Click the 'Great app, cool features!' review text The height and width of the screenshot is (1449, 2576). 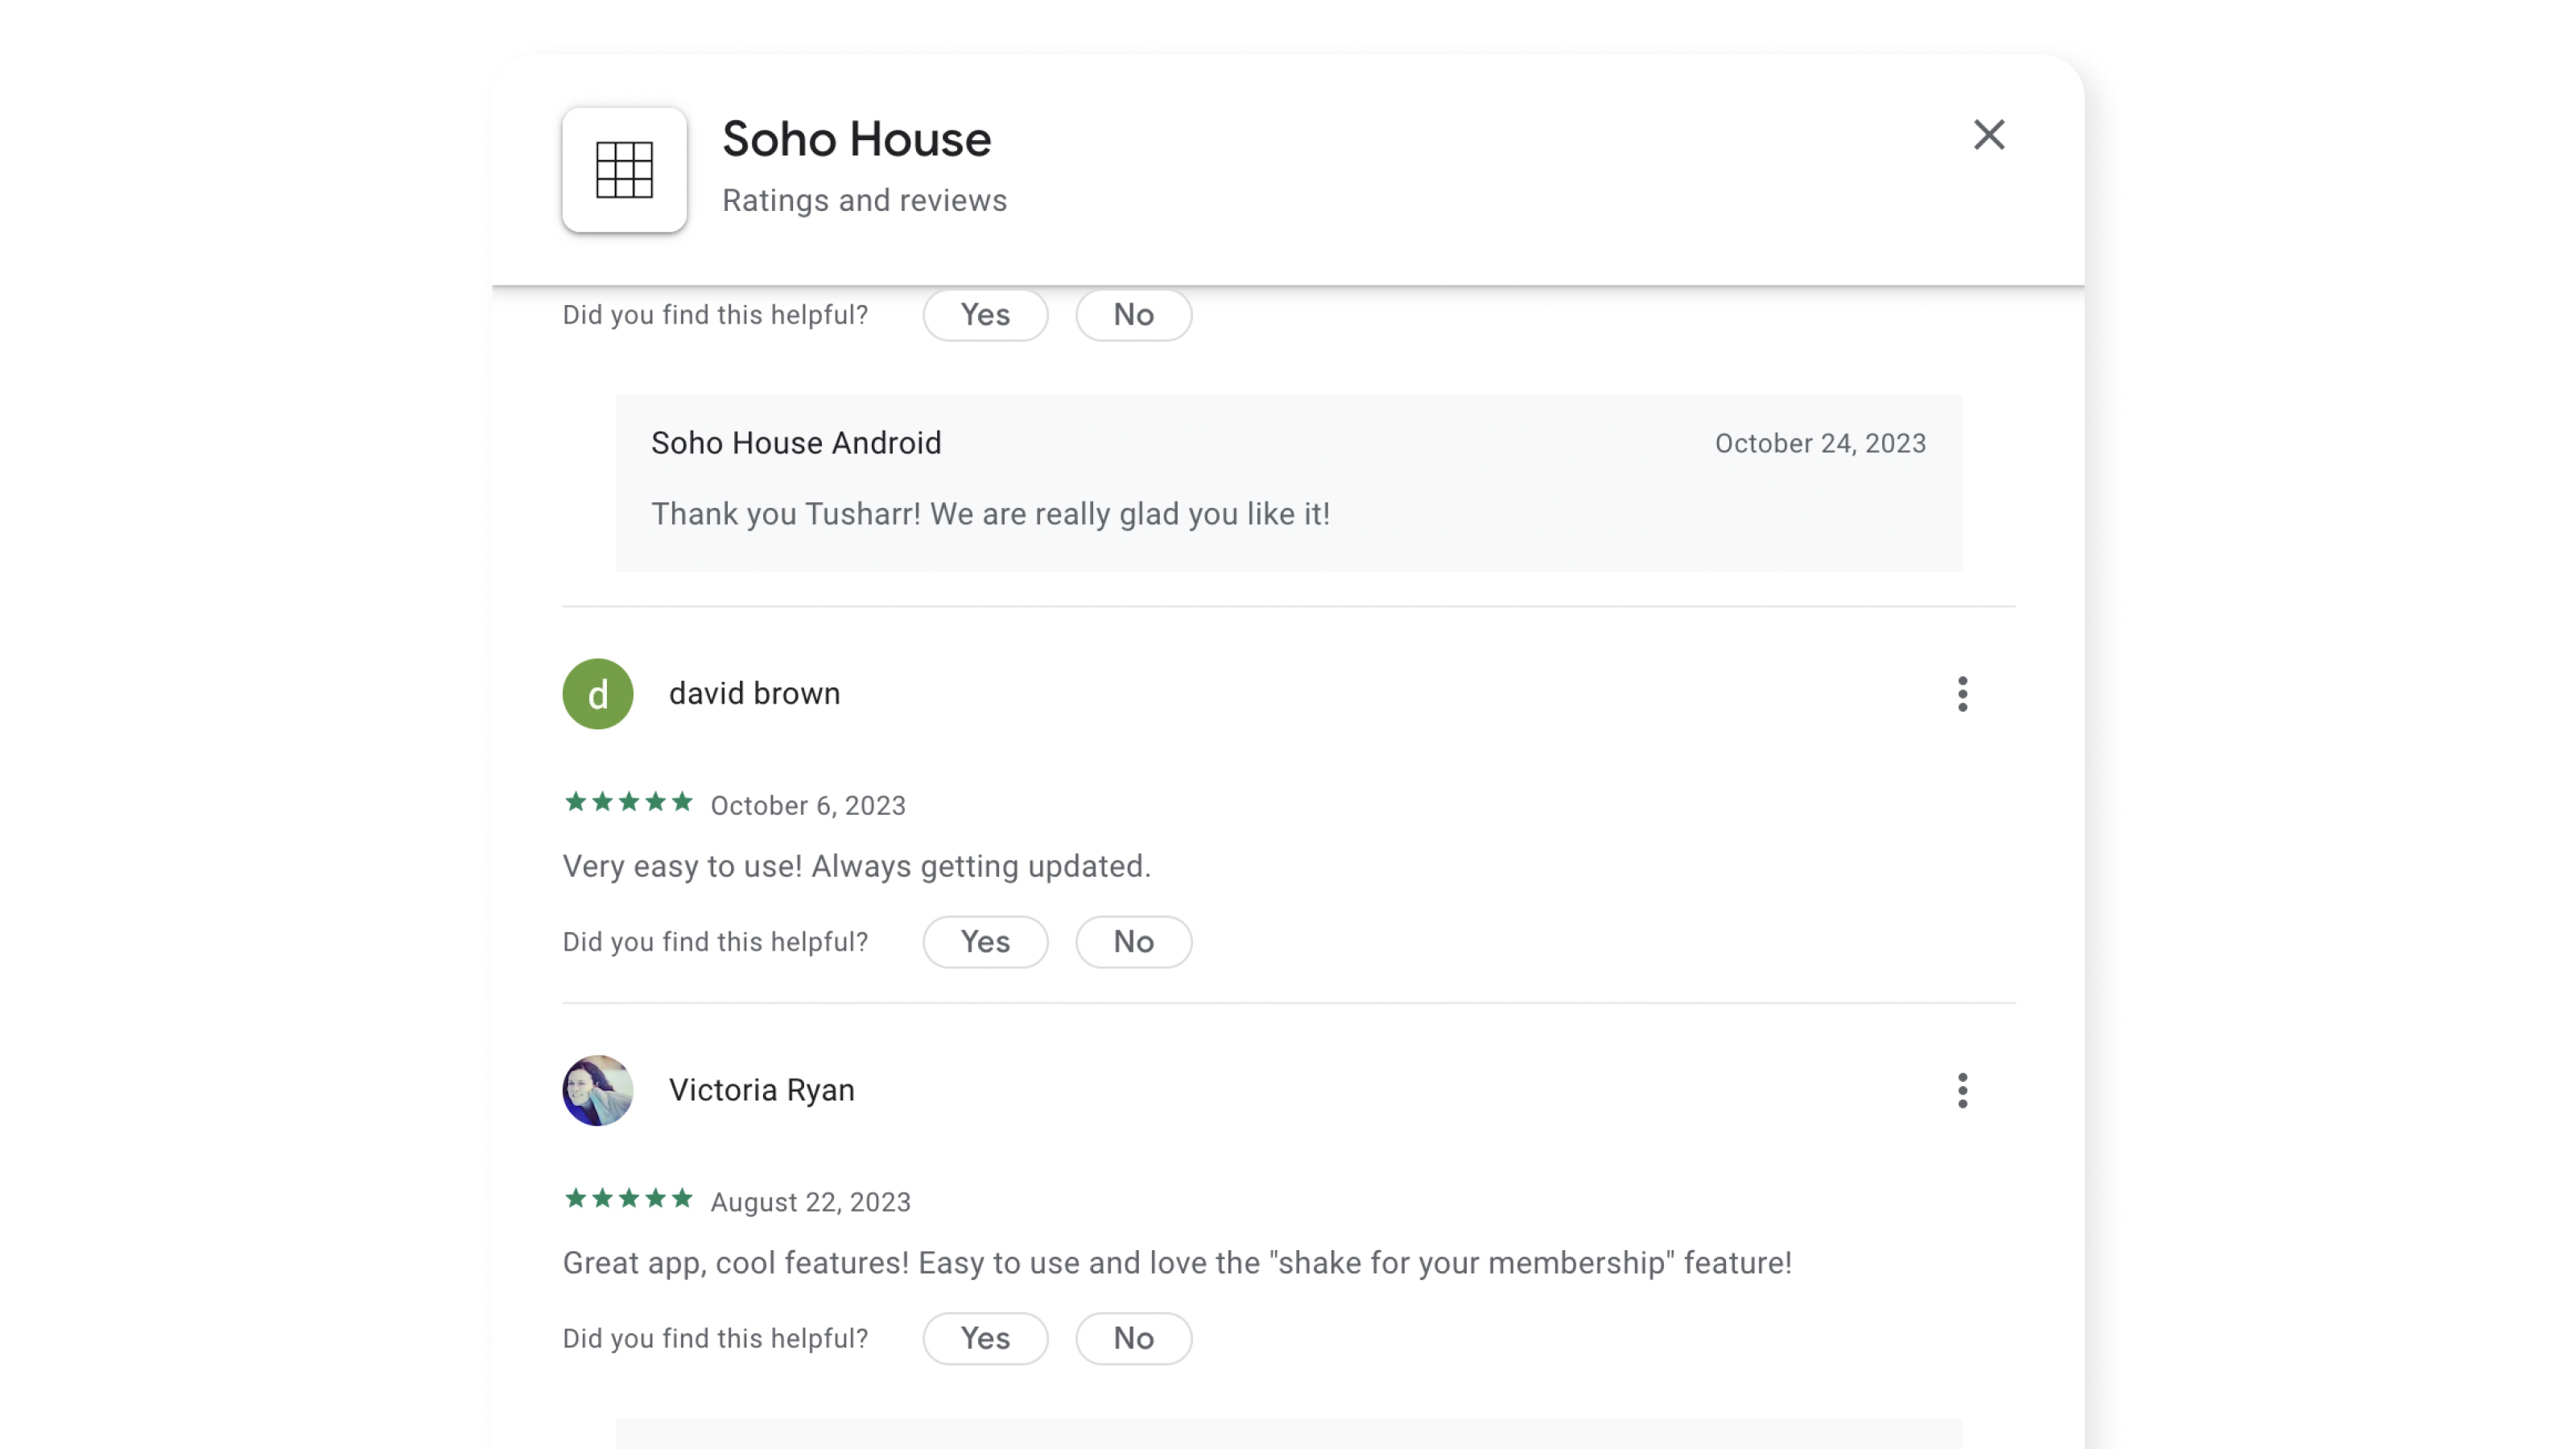coord(1177,1263)
